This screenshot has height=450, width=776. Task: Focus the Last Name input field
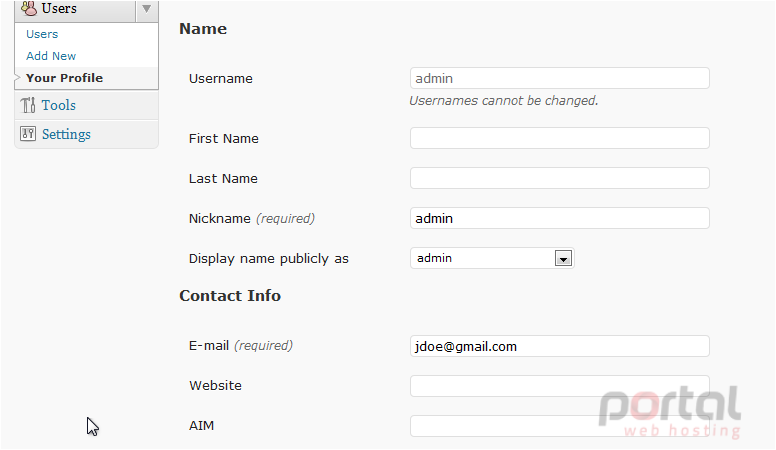560,178
